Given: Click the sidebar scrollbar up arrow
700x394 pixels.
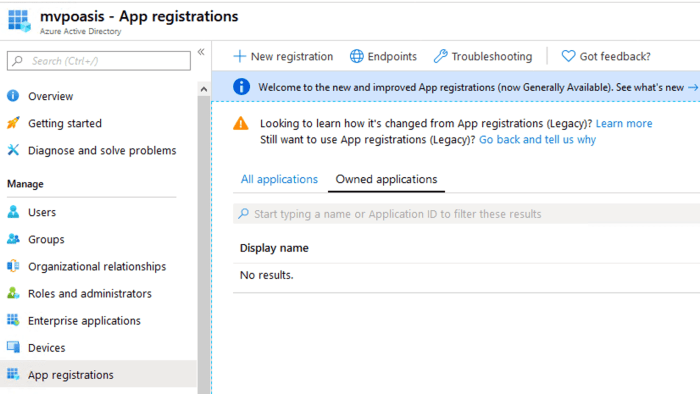Looking at the screenshot, I should [204, 89].
